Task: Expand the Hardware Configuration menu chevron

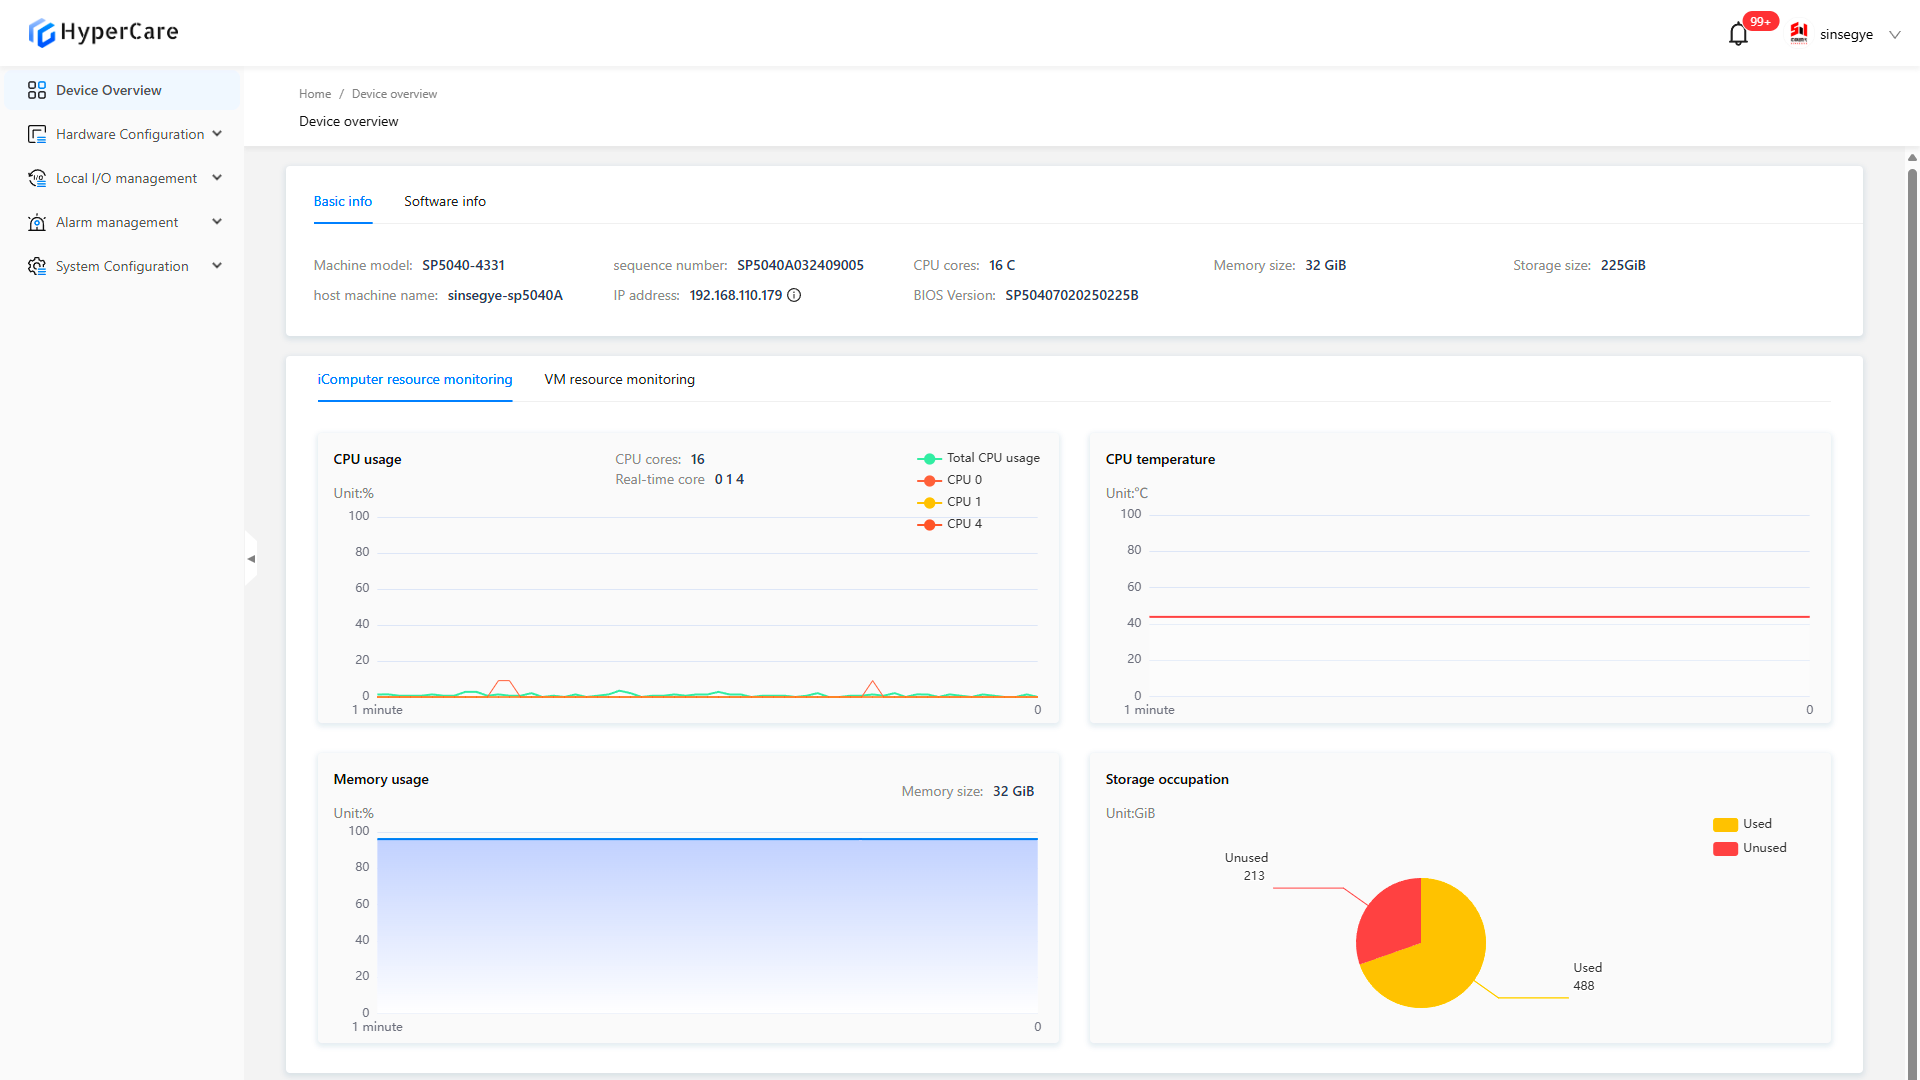Action: pyautogui.click(x=217, y=134)
